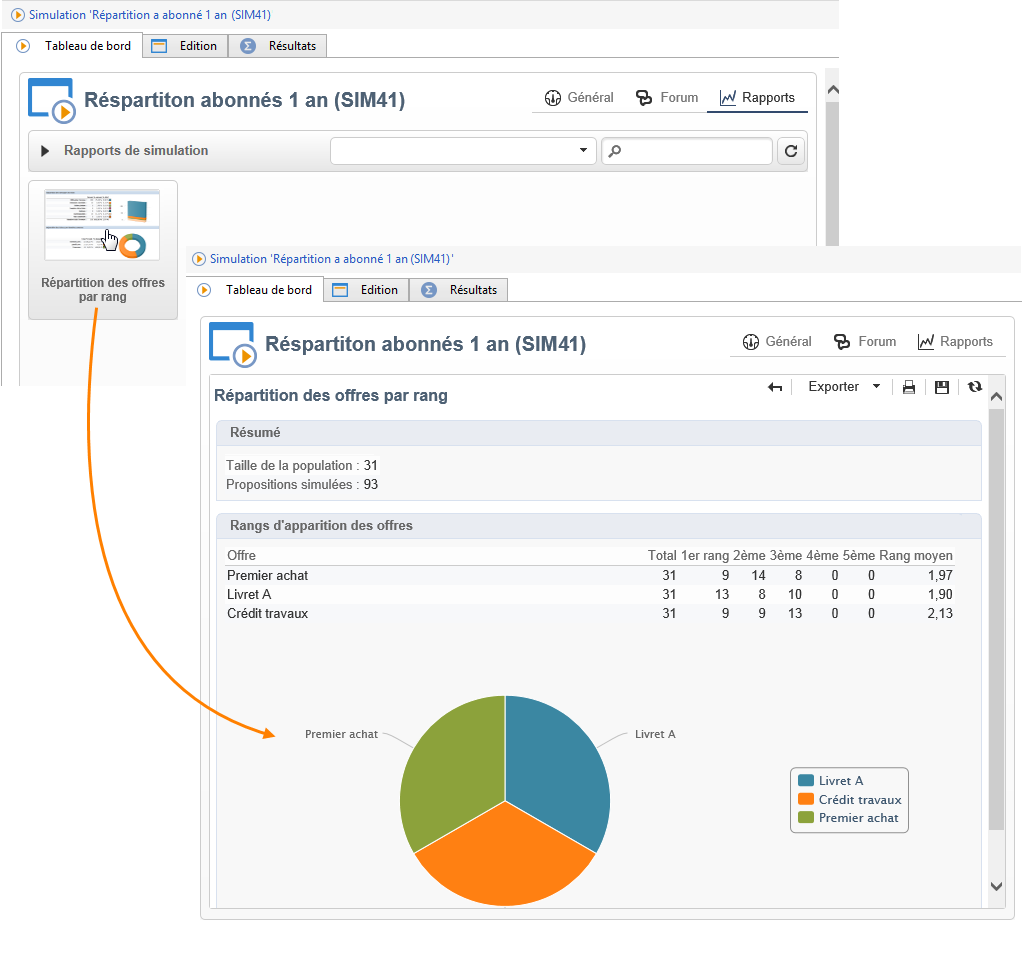
Task: Click the front window title play icon
Action: point(199,259)
